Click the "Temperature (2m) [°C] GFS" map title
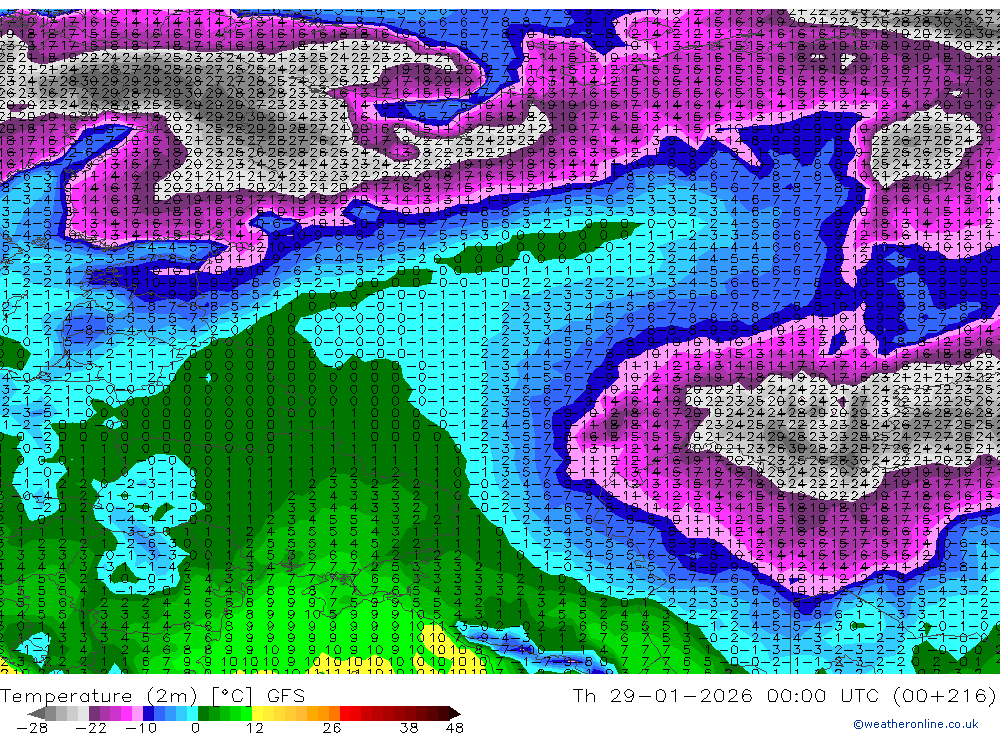1000x733 pixels. click(152, 696)
